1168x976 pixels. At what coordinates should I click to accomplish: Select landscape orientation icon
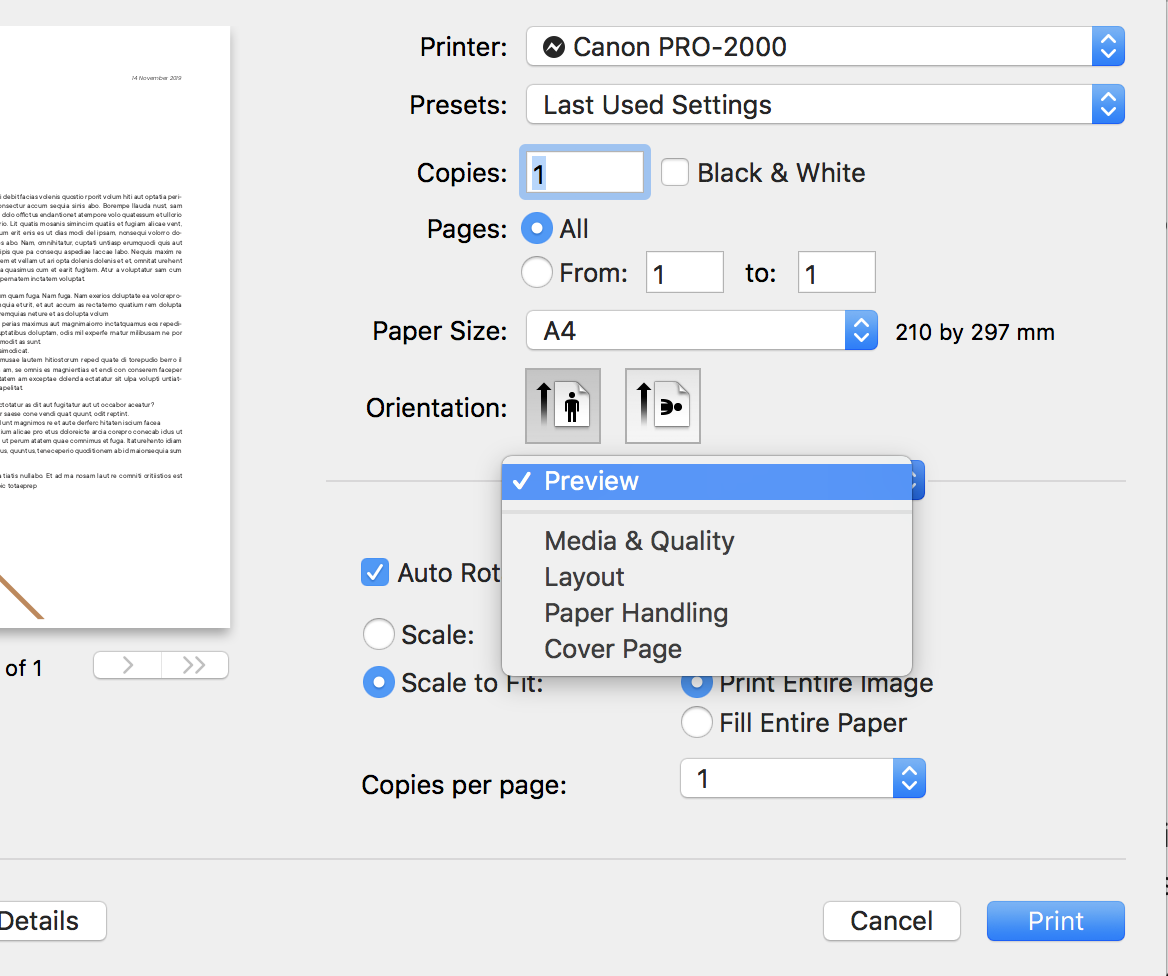(663, 406)
